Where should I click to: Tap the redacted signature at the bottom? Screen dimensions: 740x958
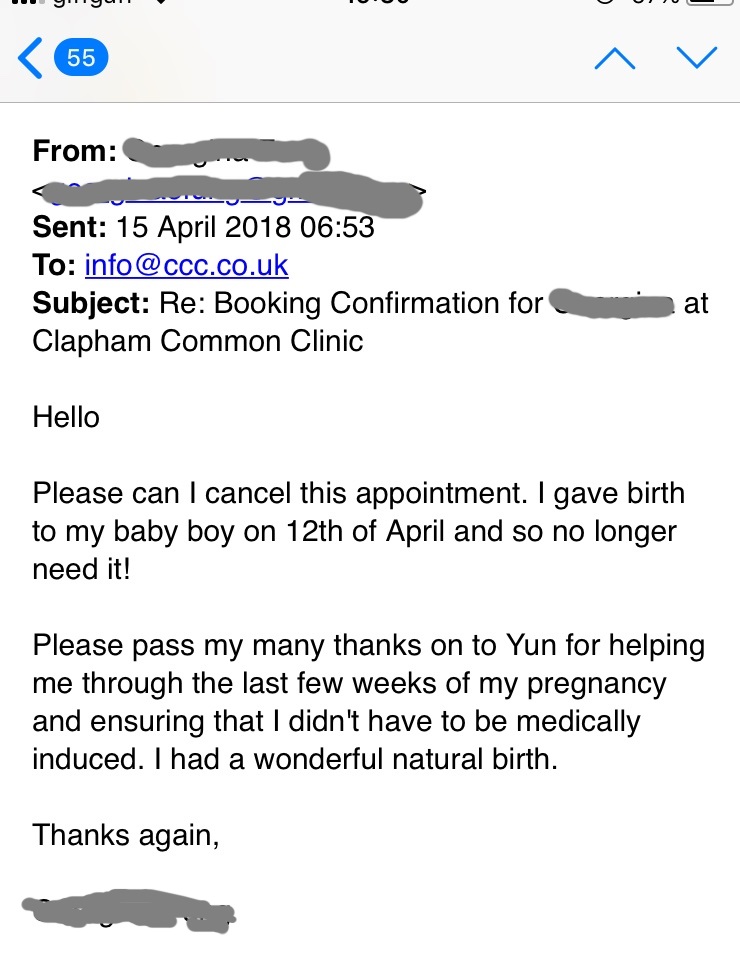(x=128, y=910)
